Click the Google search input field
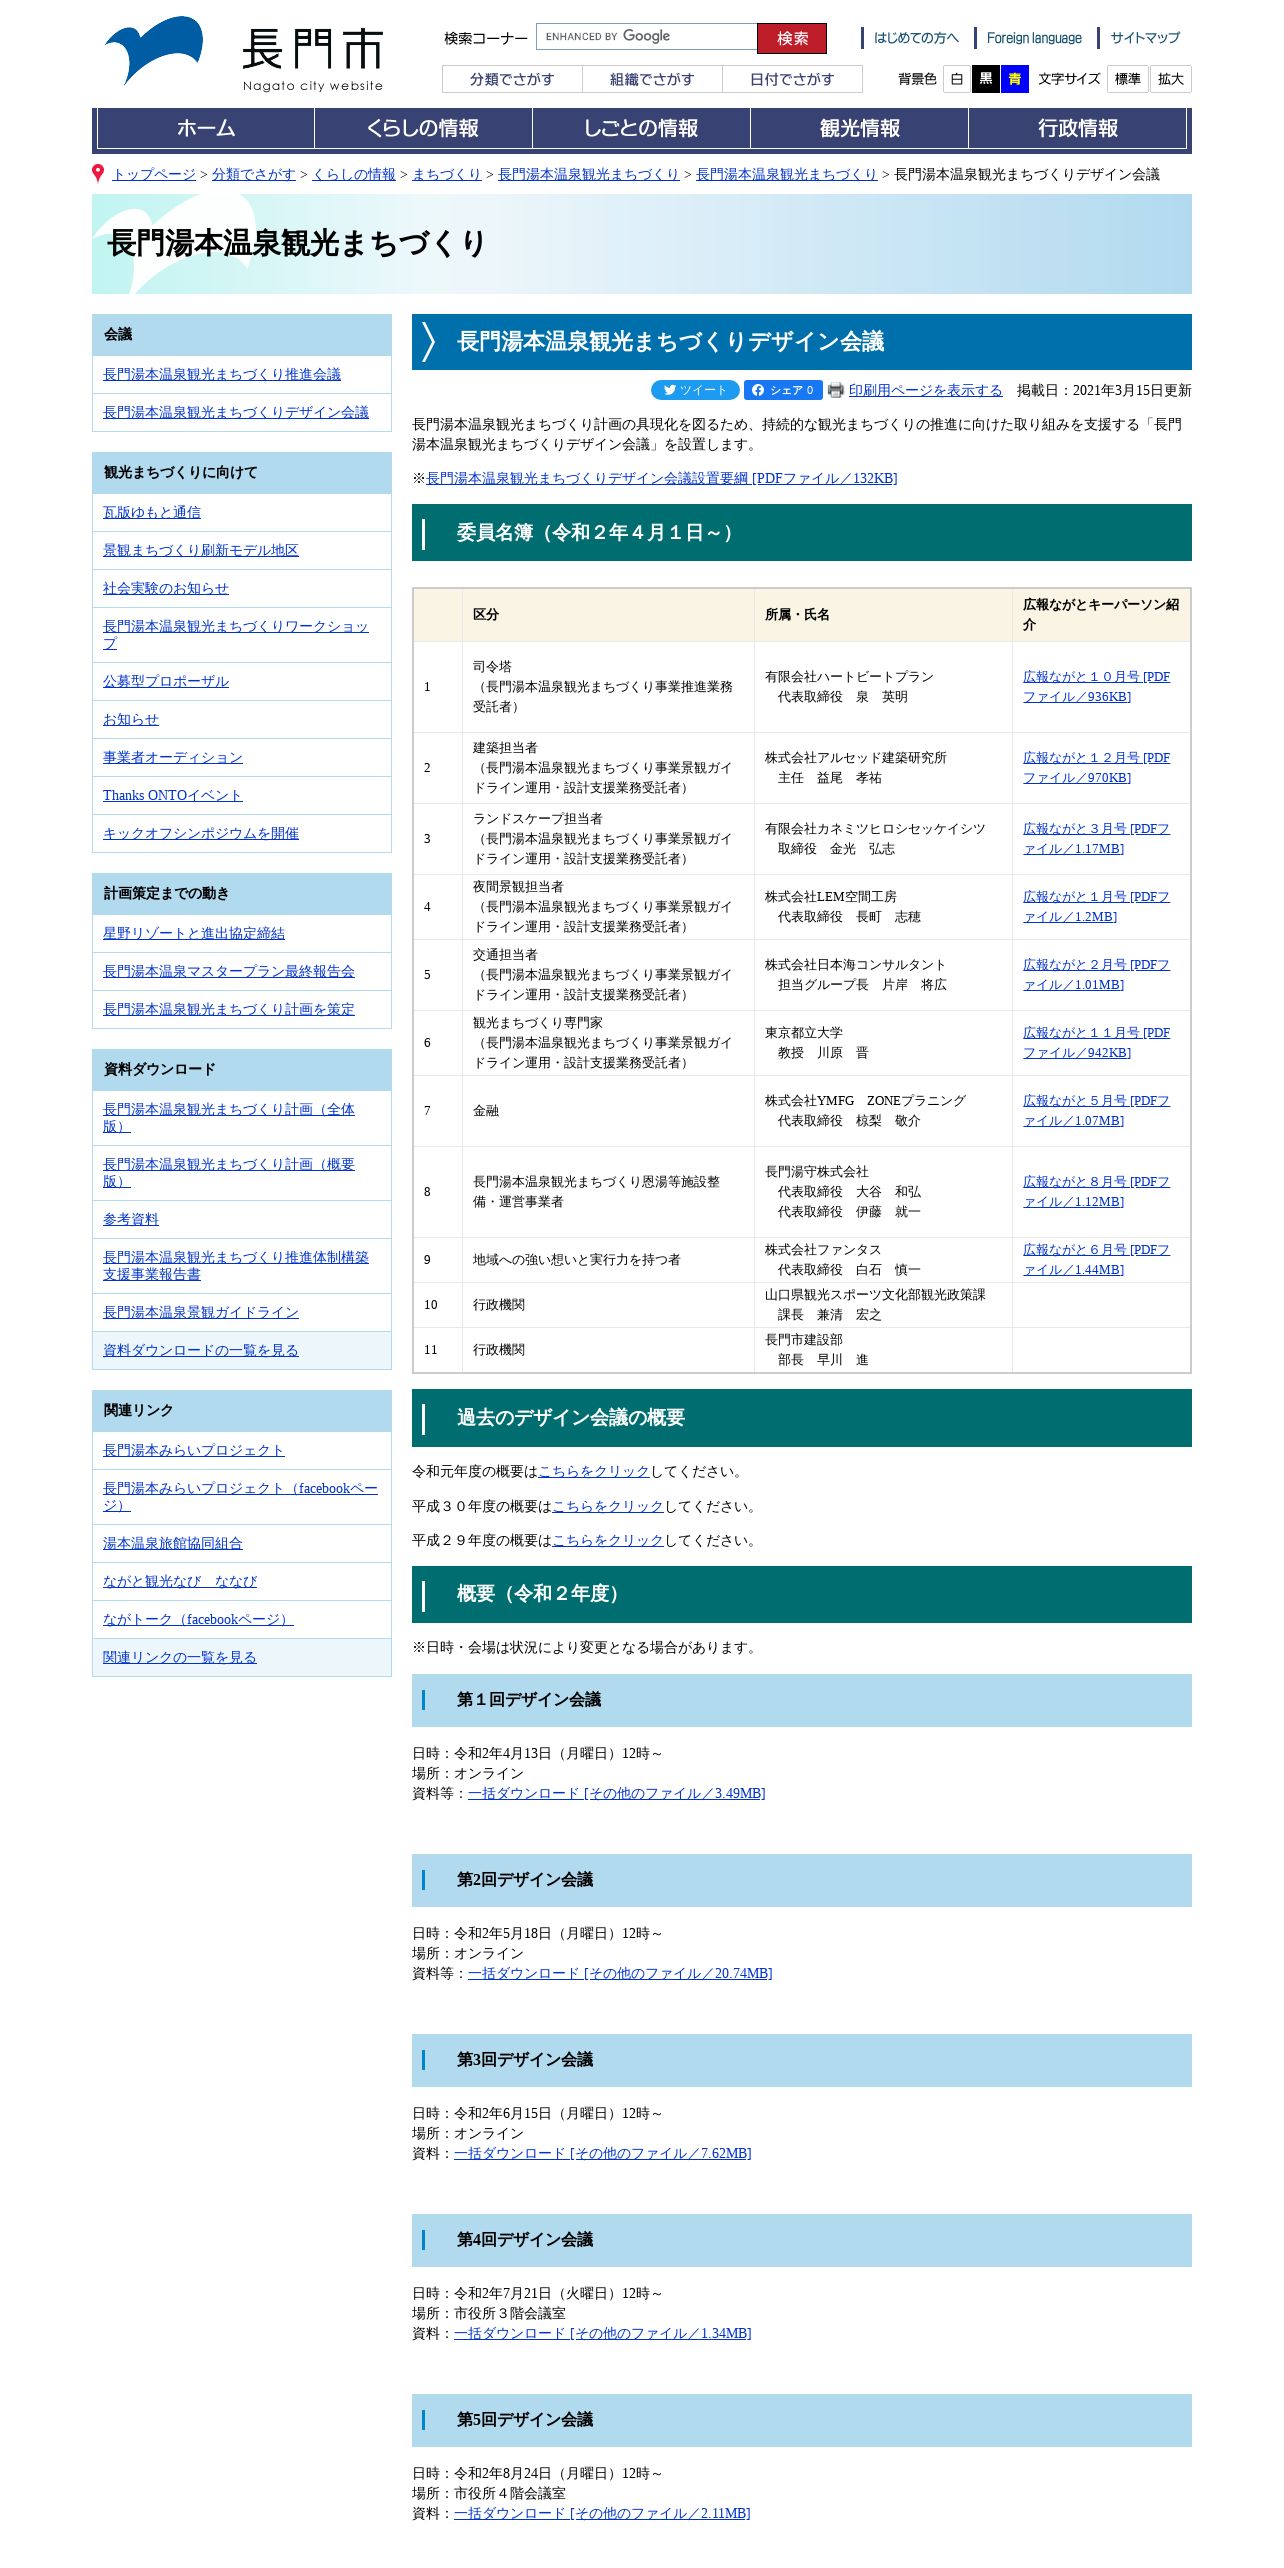 pos(646,37)
